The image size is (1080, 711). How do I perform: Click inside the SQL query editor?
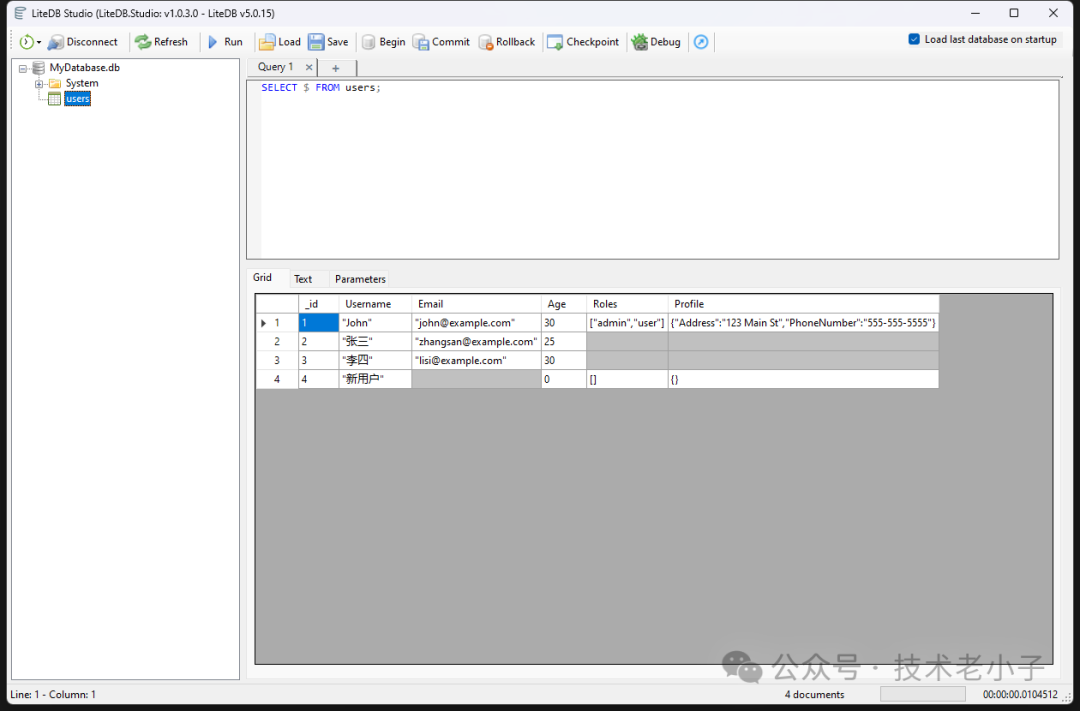650,170
